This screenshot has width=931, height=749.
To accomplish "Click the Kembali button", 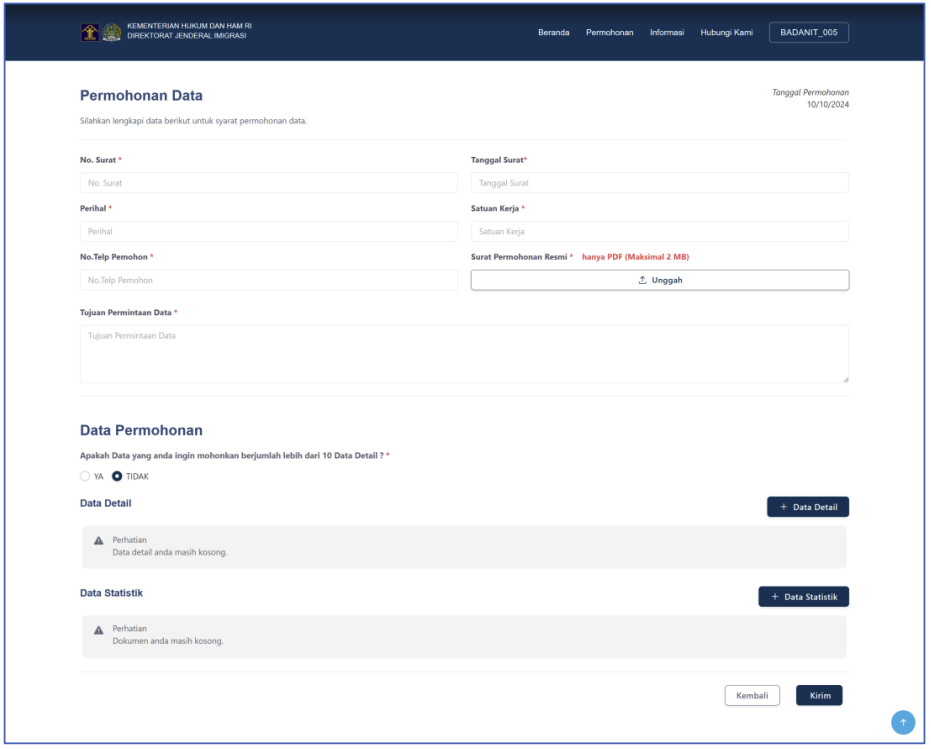I will click(751, 696).
